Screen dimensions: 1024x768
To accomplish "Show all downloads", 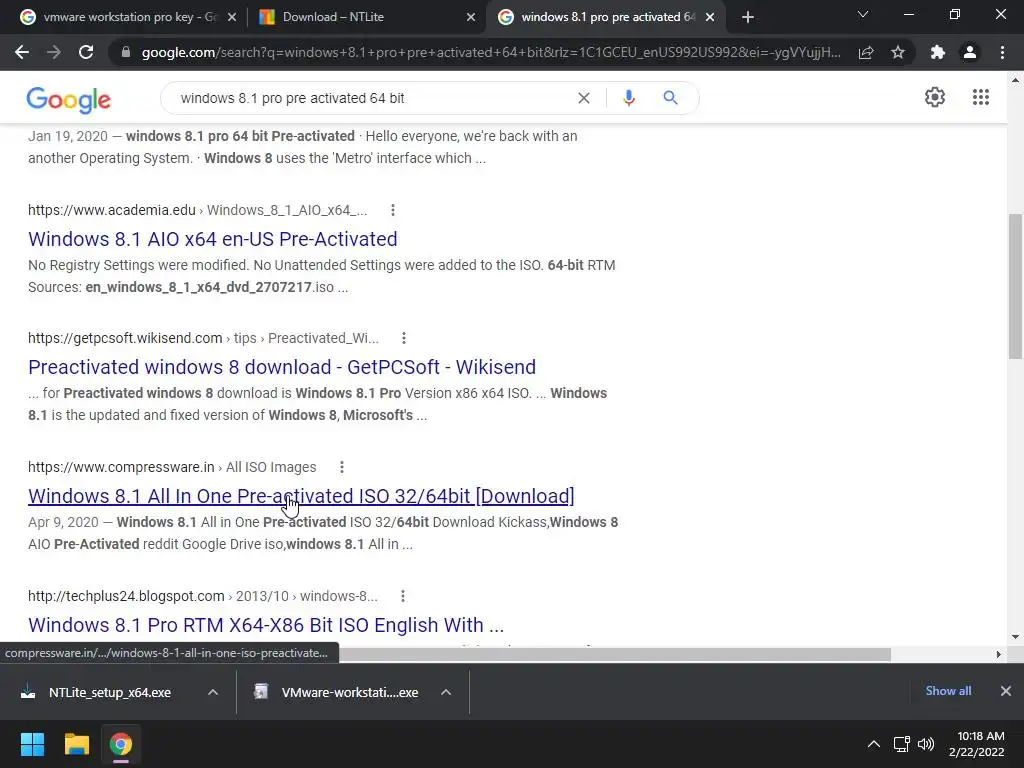I will click(948, 691).
